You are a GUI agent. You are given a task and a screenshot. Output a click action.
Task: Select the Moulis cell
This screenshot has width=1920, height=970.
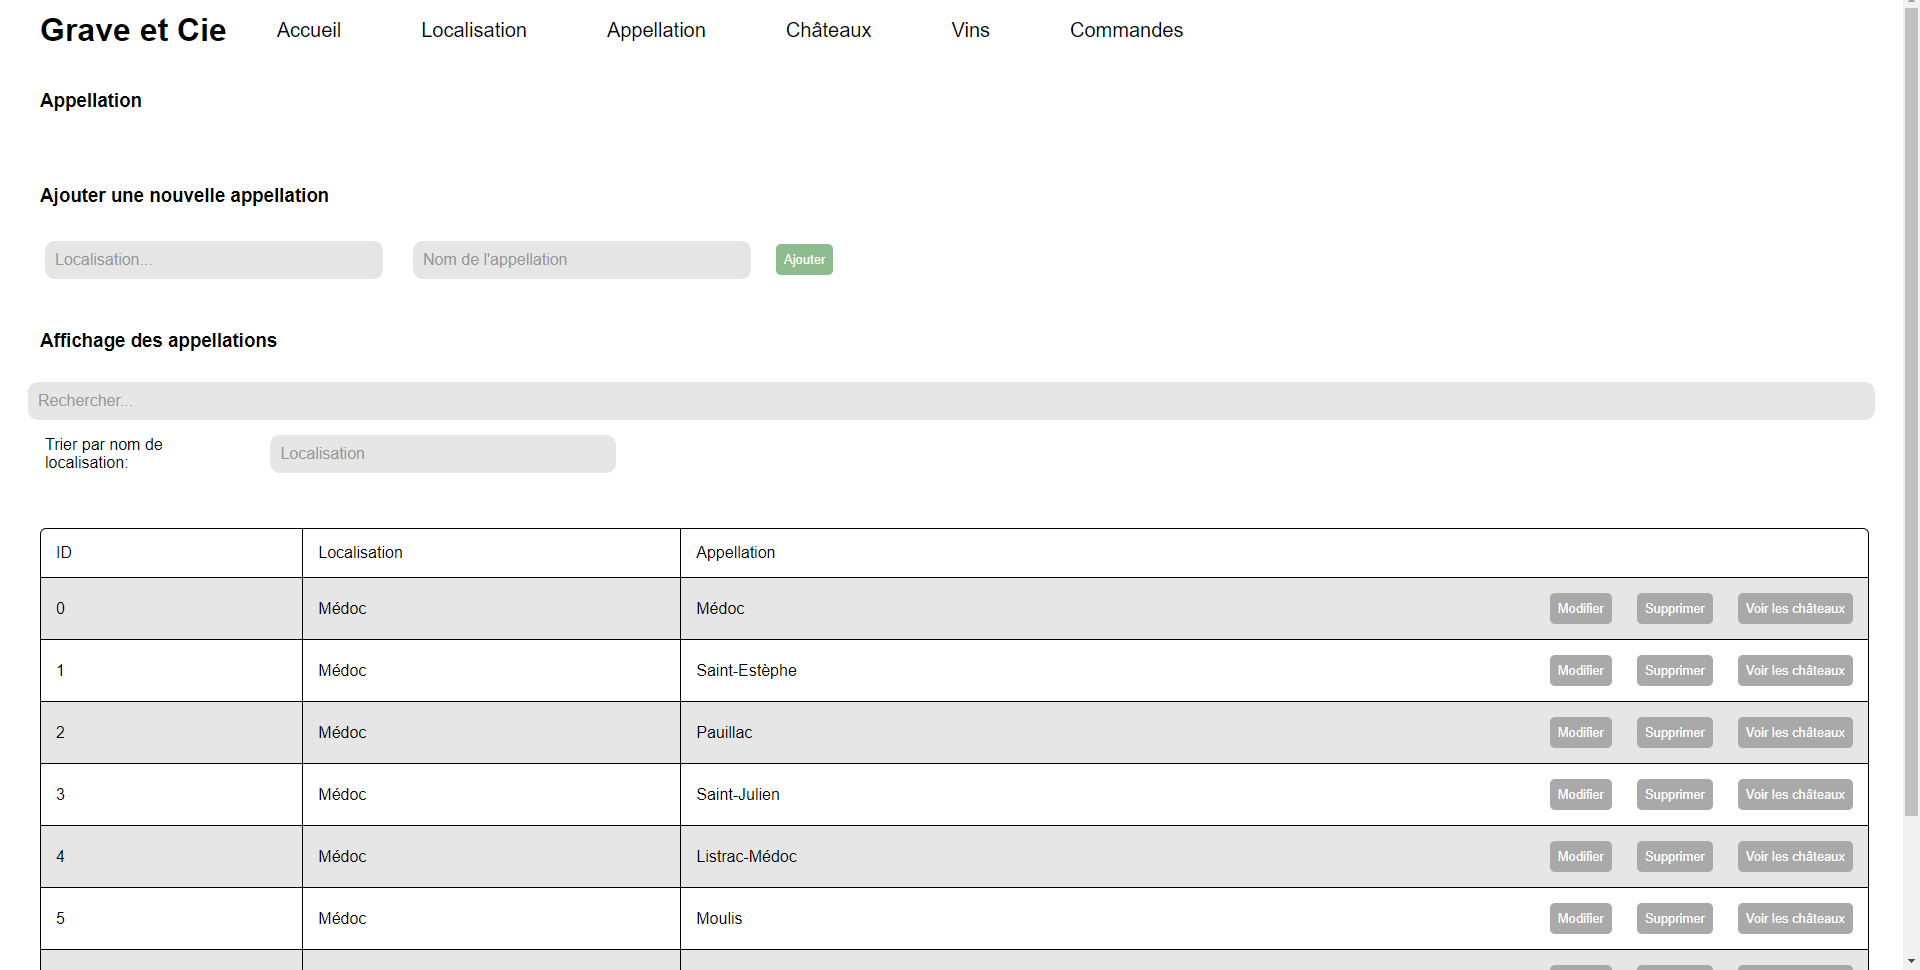[719, 919]
